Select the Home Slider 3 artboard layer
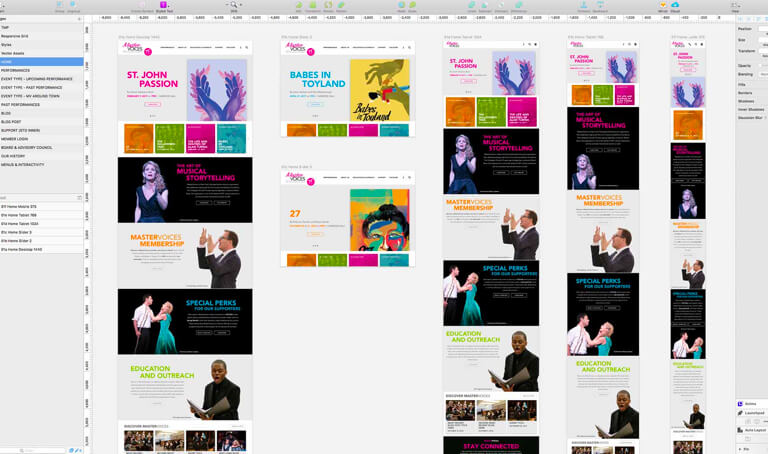This screenshot has width=768, height=454. pos(42,232)
